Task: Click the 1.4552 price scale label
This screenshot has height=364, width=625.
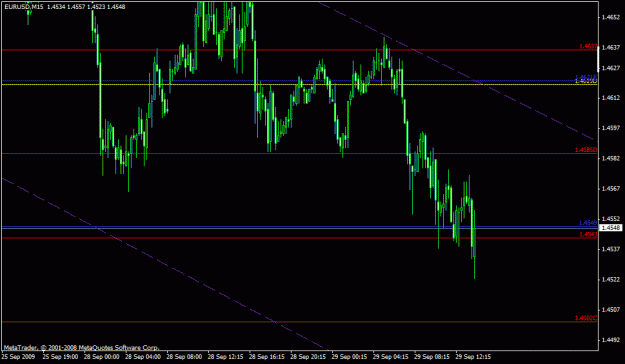Action: 611,219
